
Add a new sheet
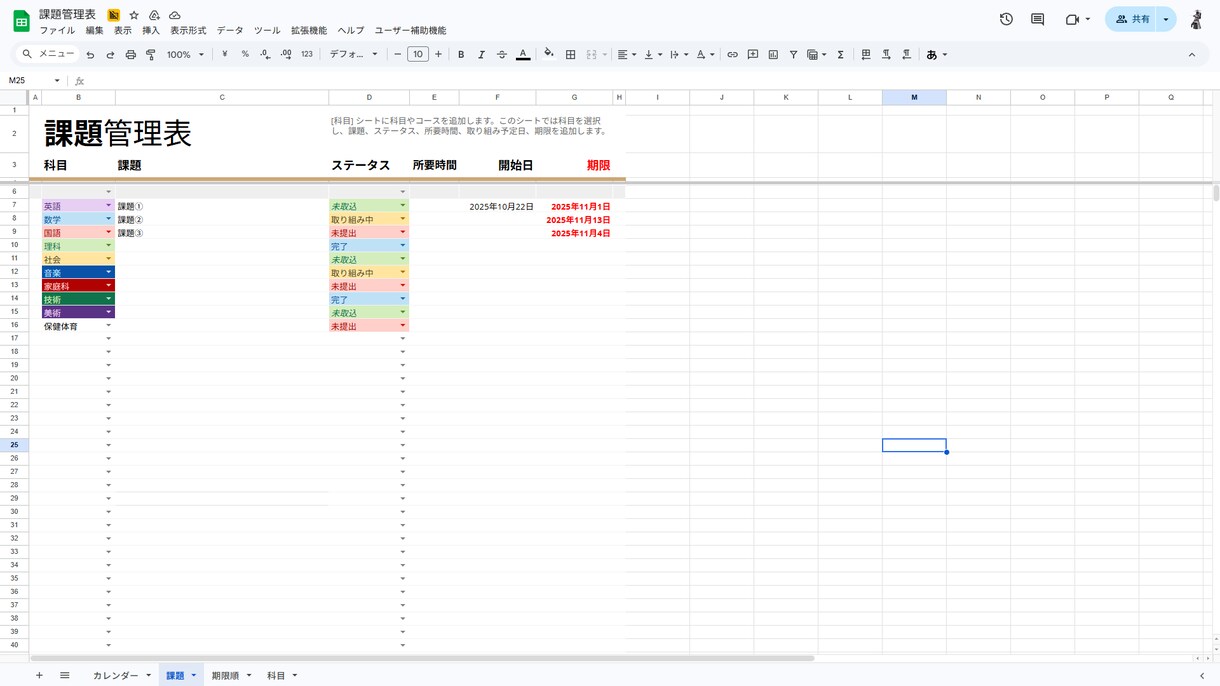pyautogui.click(x=39, y=676)
